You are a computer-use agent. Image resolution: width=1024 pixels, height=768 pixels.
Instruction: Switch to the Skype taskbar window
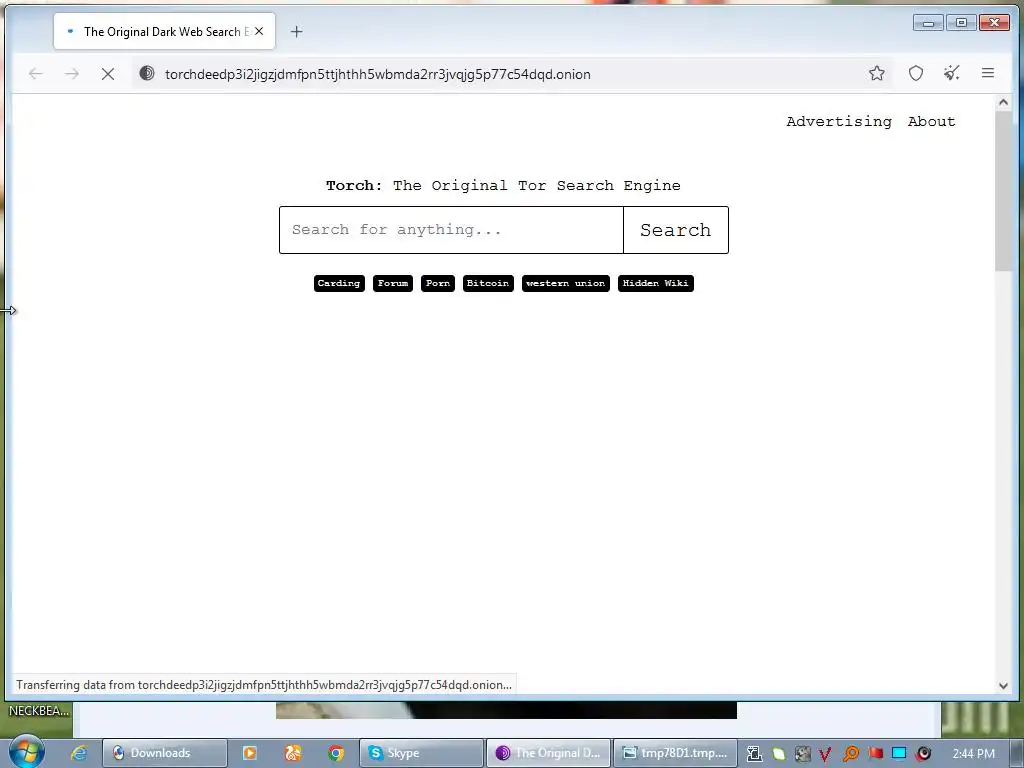coord(421,753)
